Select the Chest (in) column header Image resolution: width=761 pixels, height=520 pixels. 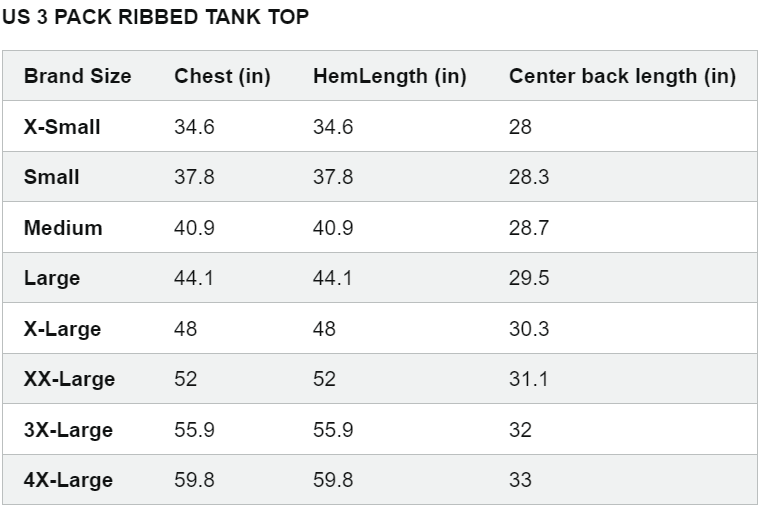[x=222, y=76]
